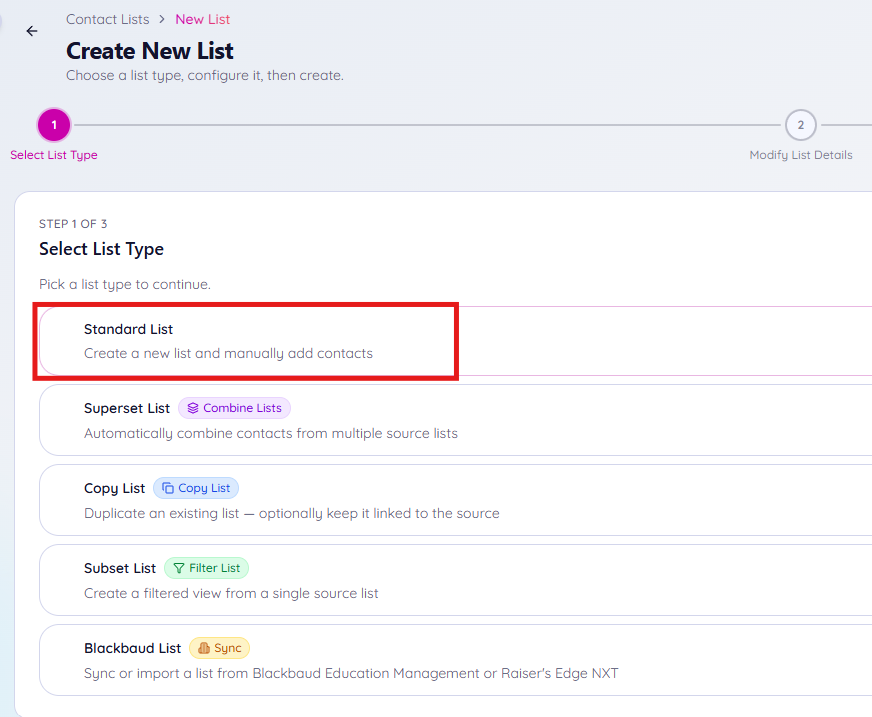872x717 pixels.
Task: Click the STEP 1 OF 3 label
Action: (x=73, y=224)
